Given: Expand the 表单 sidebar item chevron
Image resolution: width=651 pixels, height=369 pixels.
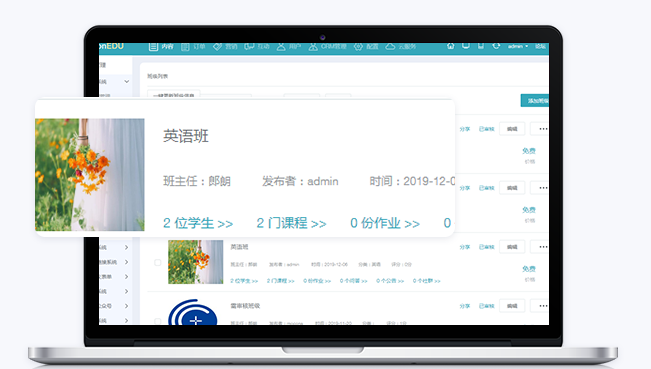Looking at the screenshot, I should tap(126, 276).
